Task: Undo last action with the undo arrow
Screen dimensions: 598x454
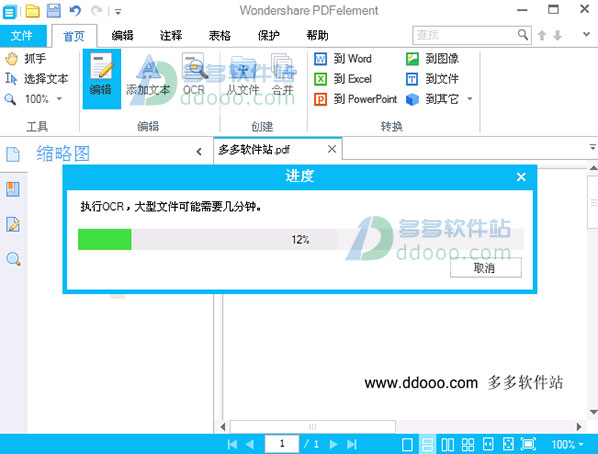Action: (x=75, y=11)
